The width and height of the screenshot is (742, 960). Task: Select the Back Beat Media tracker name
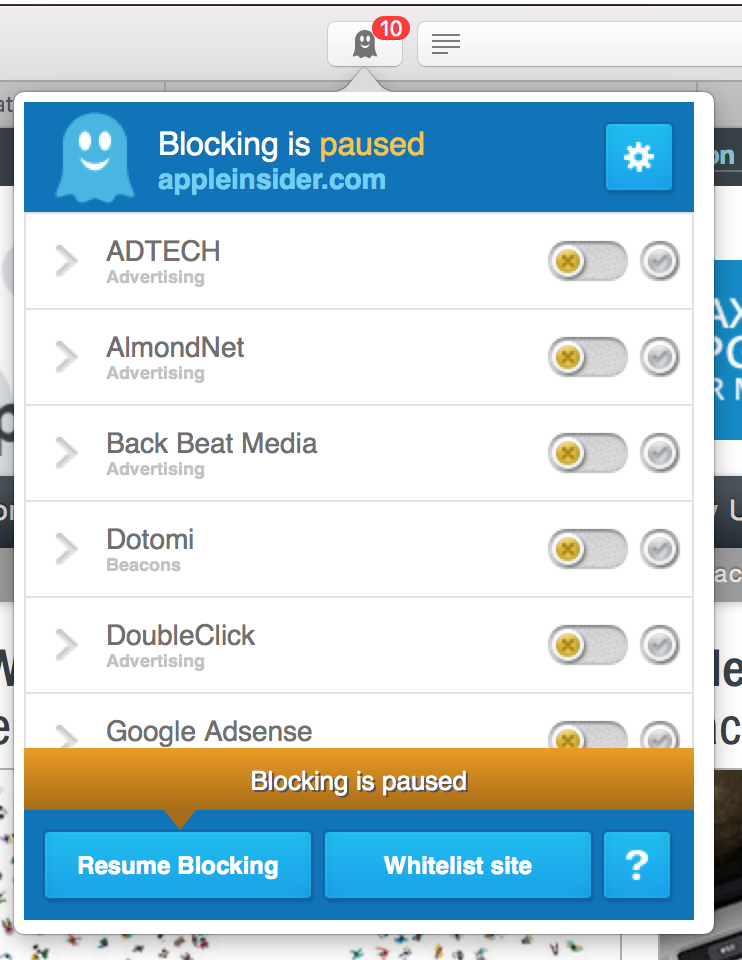(x=212, y=444)
